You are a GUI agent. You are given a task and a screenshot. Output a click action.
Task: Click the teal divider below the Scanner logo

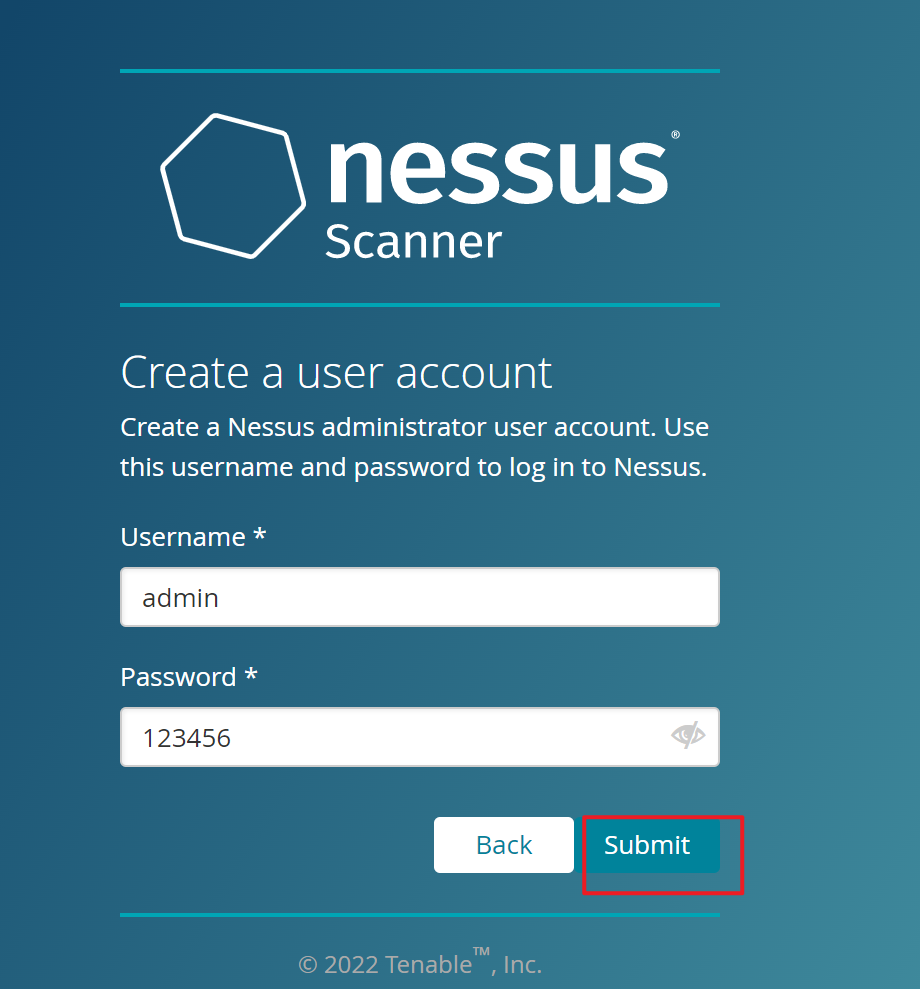tap(420, 305)
